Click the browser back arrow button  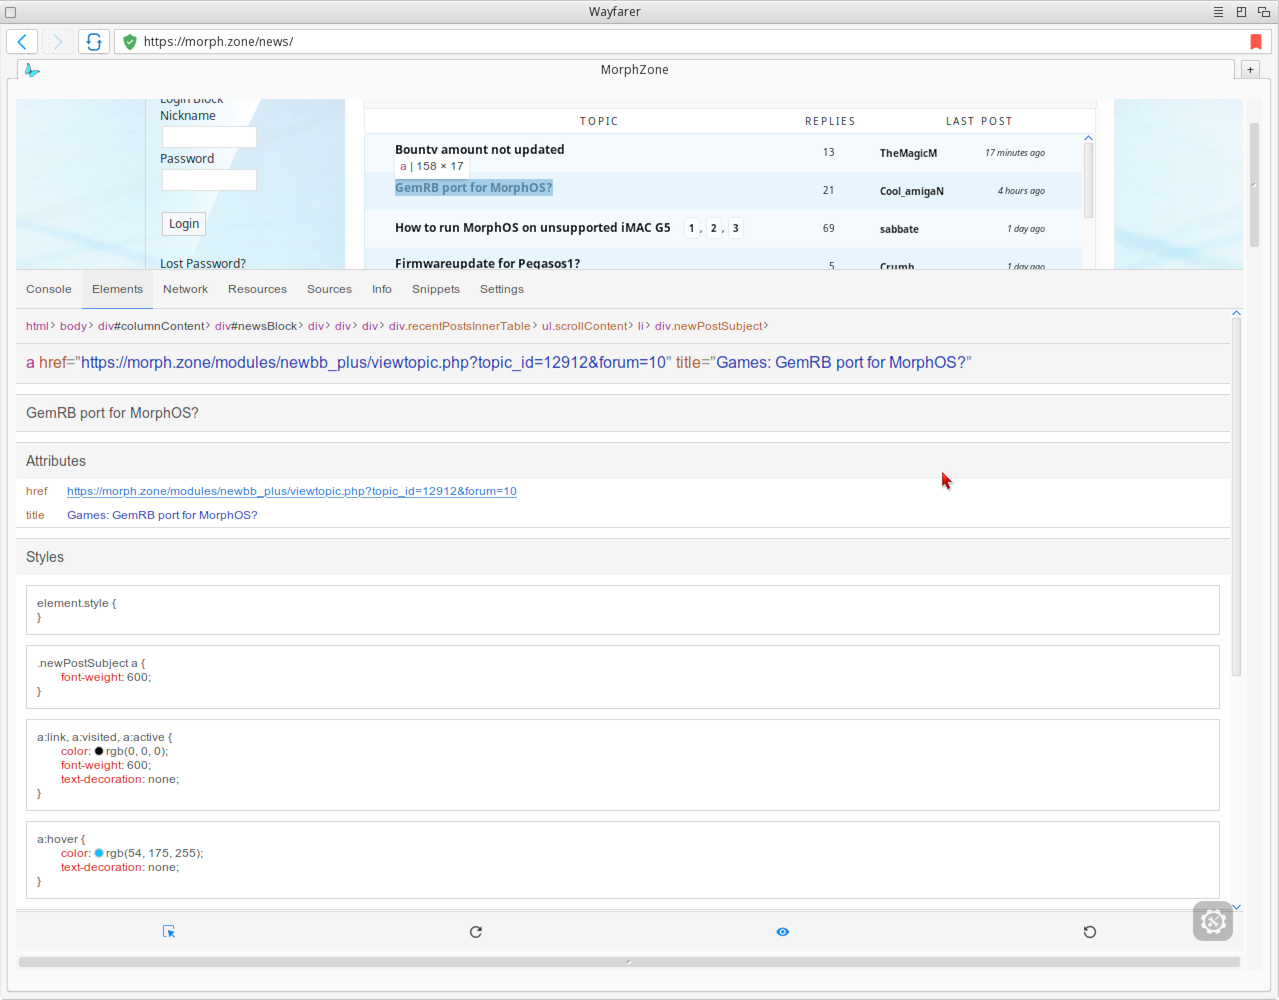[22, 42]
